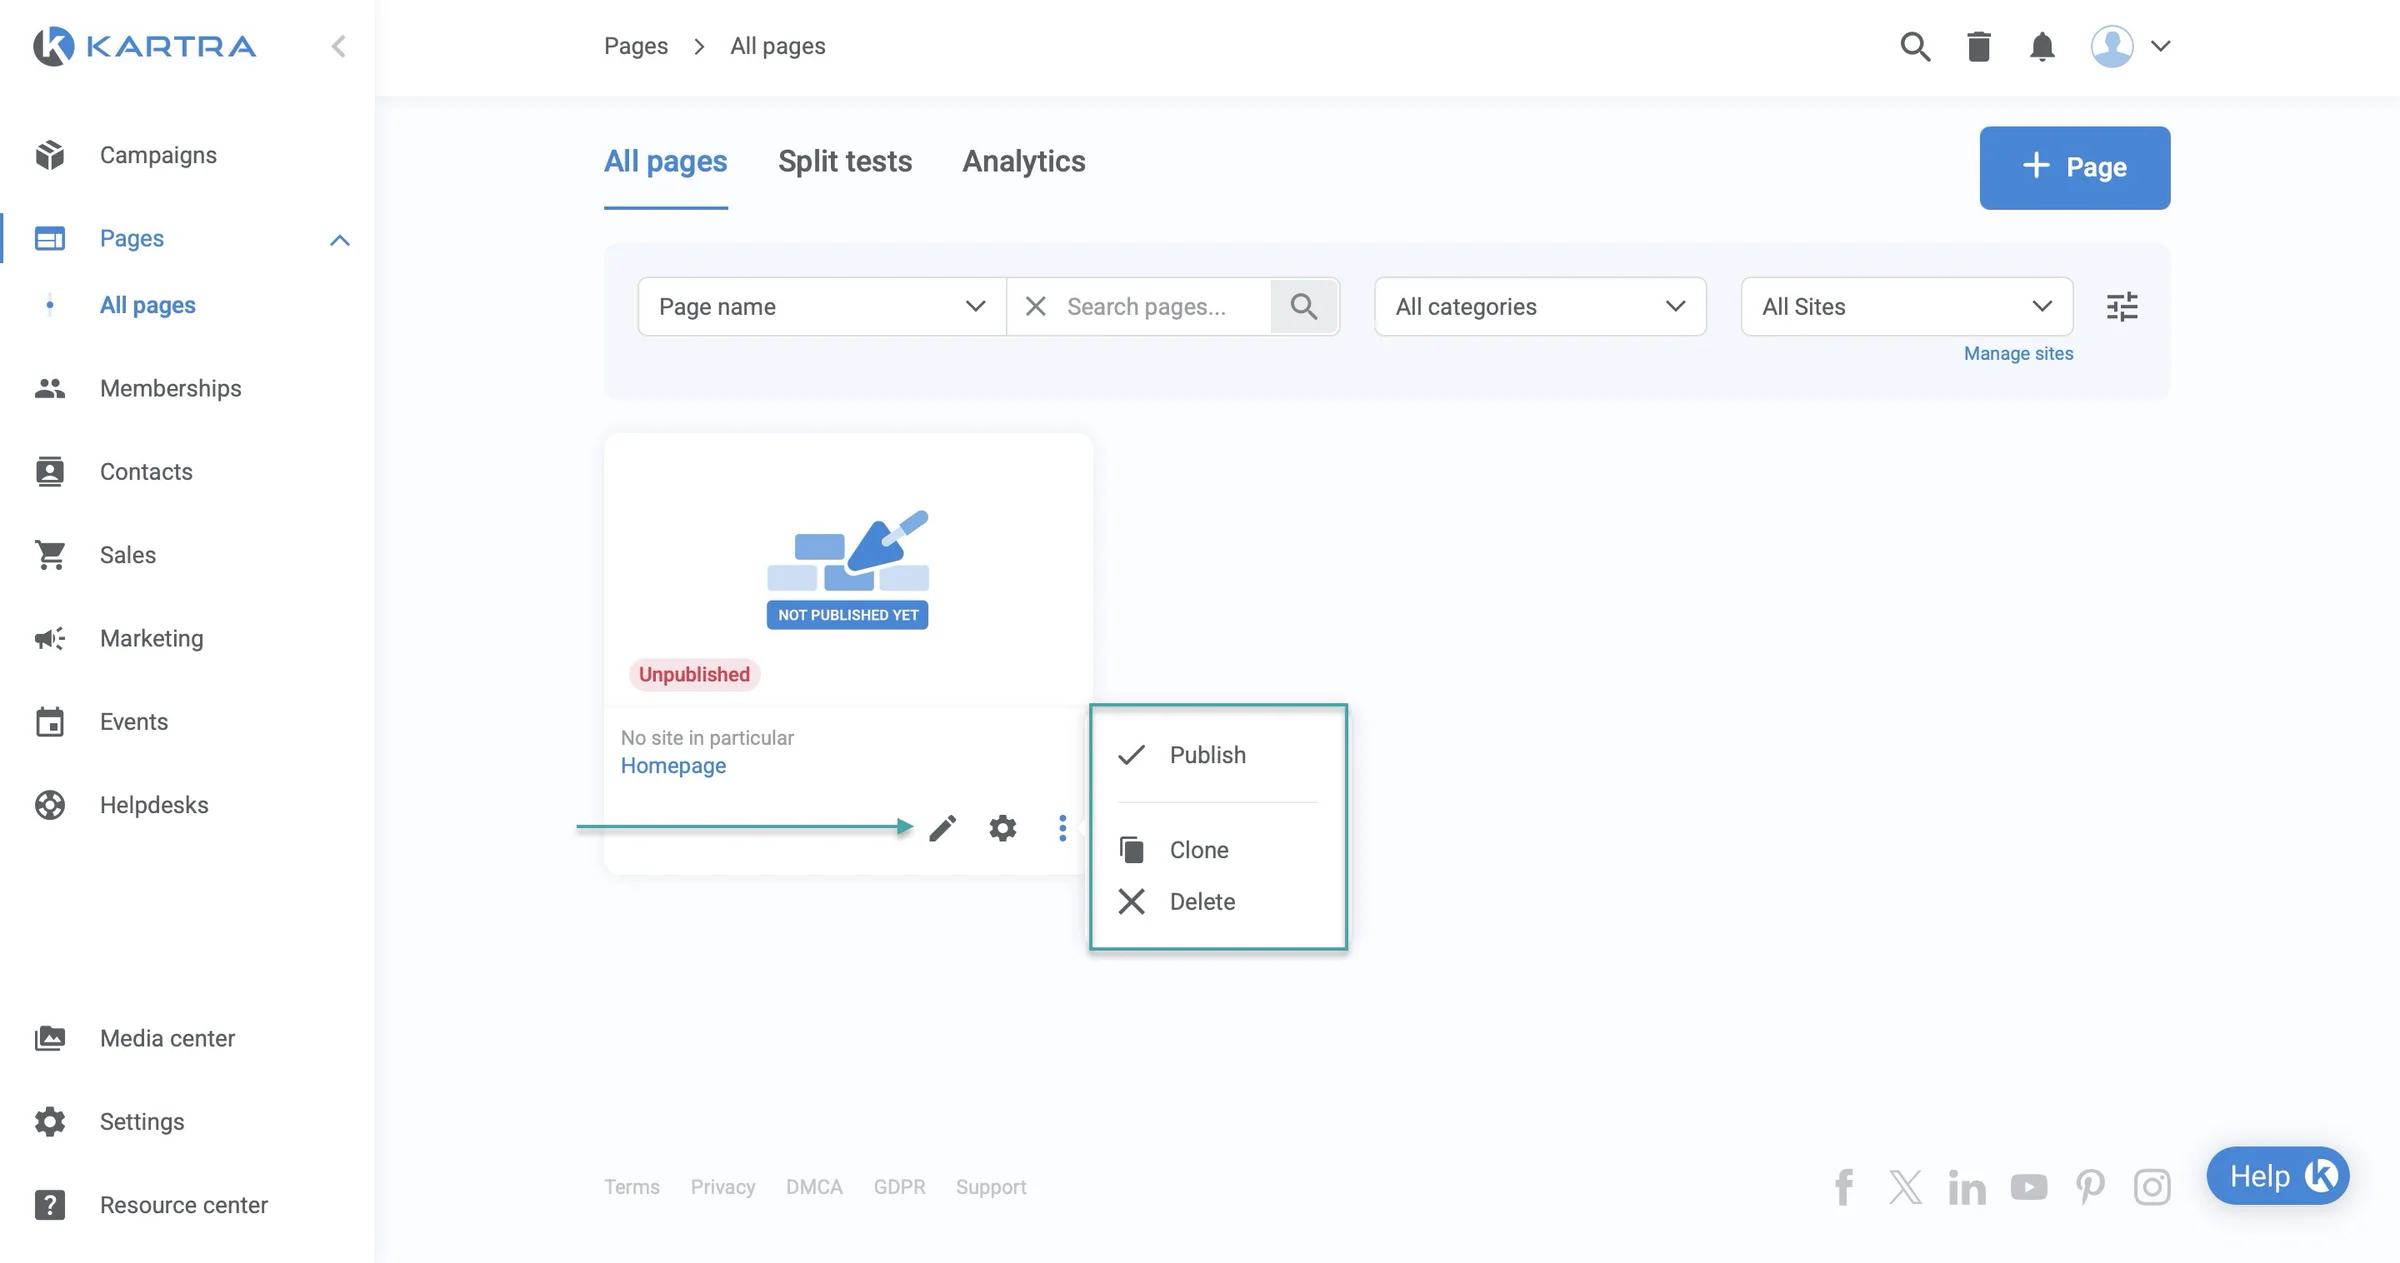Open the Resource center
The image size is (2400, 1263).
click(x=184, y=1205)
